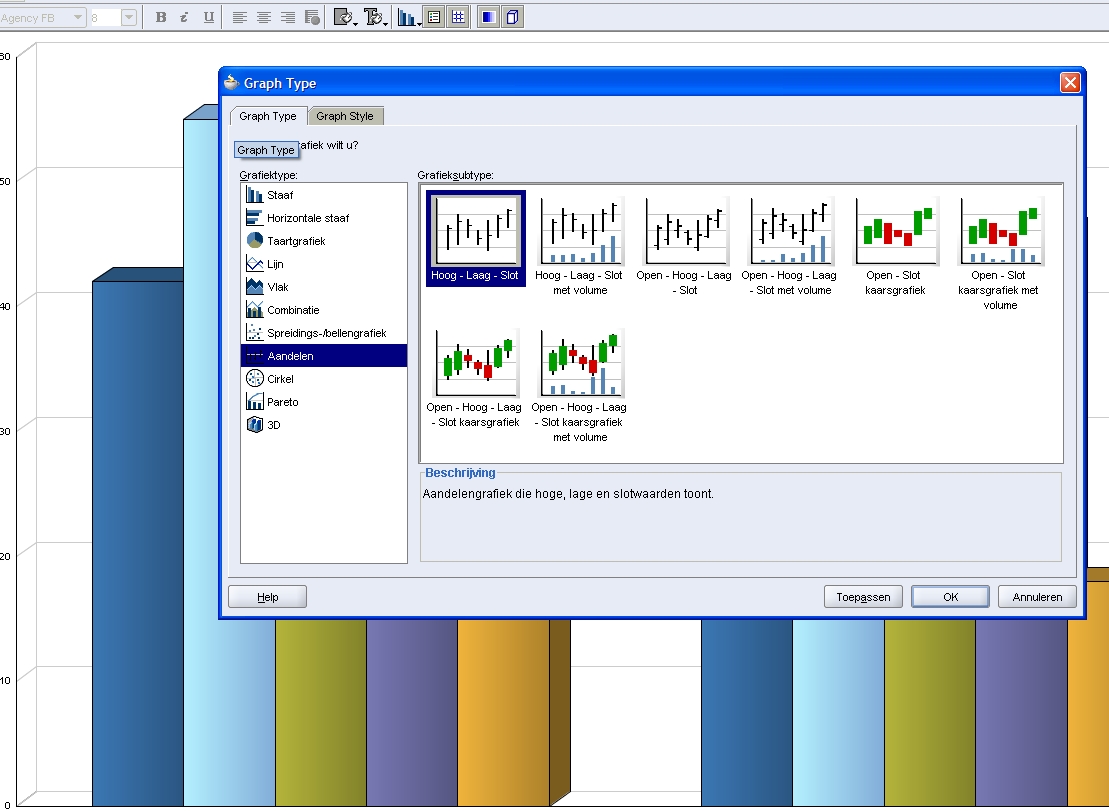
Task: Toggle underline formatting in toolbar
Action: click(x=208, y=17)
